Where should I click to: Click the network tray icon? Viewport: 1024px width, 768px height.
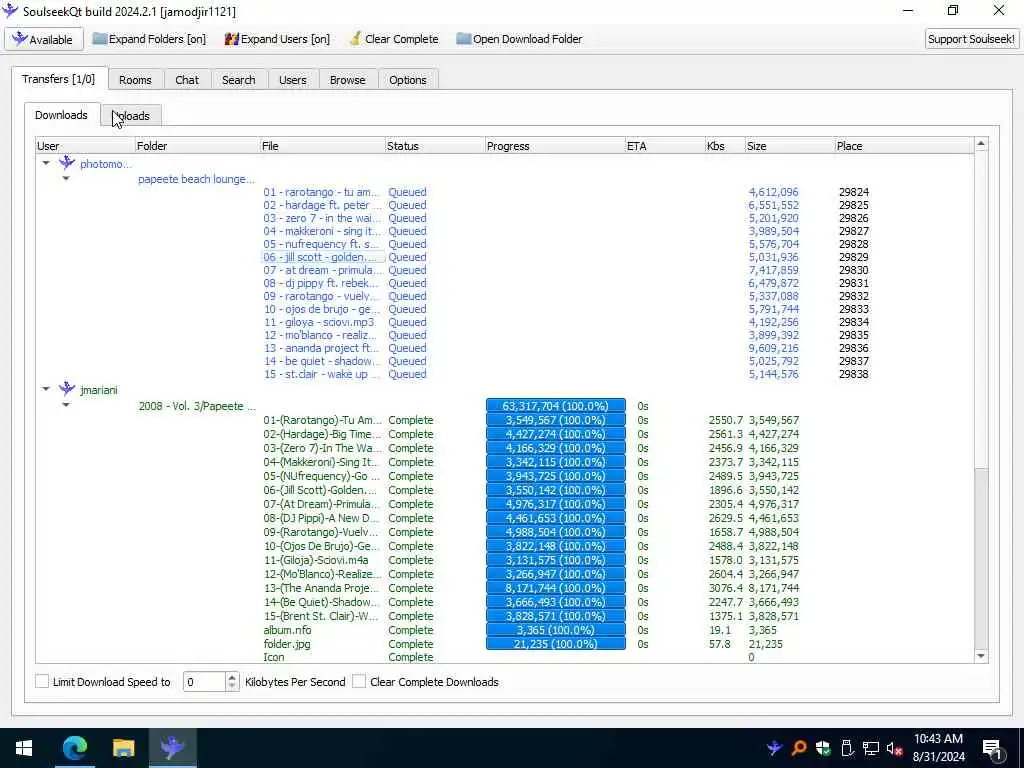click(871, 748)
